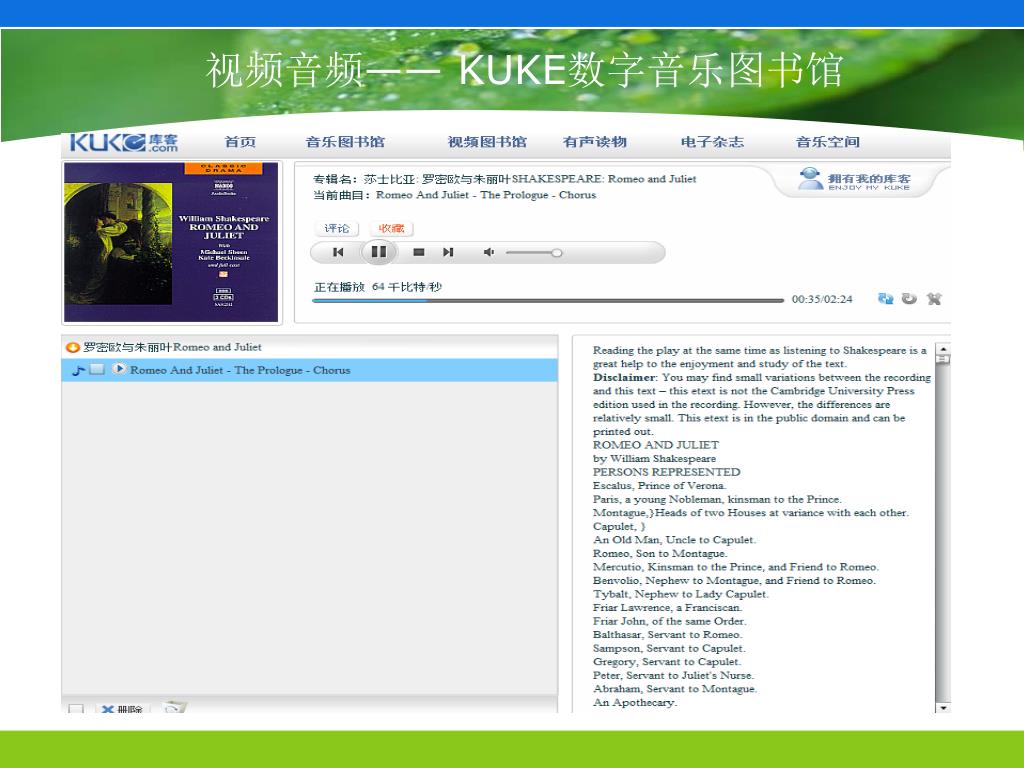Open the 首页 home page
Viewport: 1024px width, 768px height.
[x=240, y=142]
